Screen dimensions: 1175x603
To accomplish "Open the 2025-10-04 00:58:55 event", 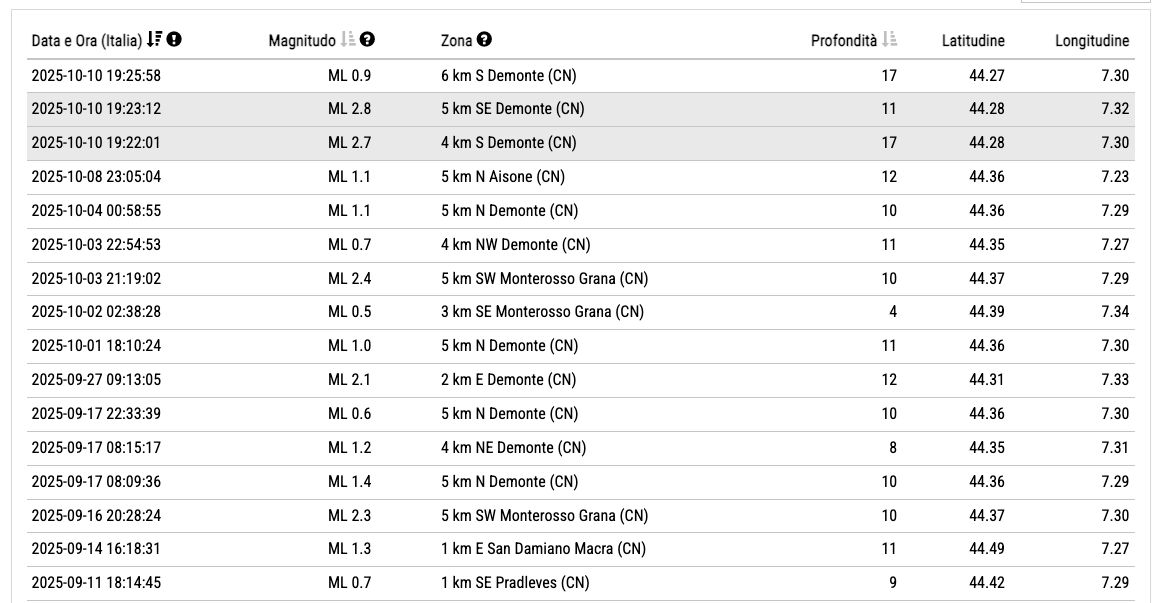I will (96, 211).
